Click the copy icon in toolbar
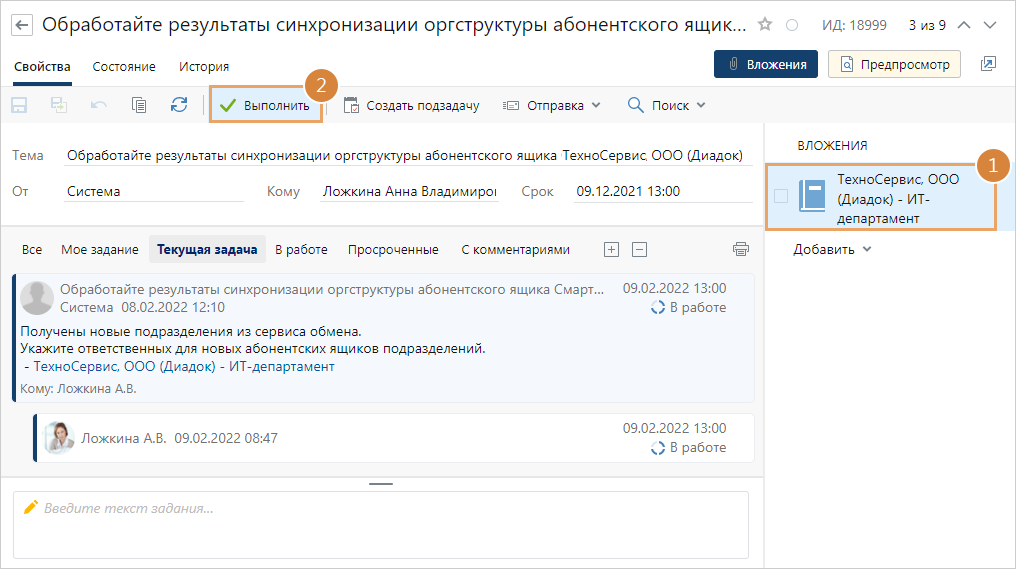The image size is (1016, 569). pos(139,105)
